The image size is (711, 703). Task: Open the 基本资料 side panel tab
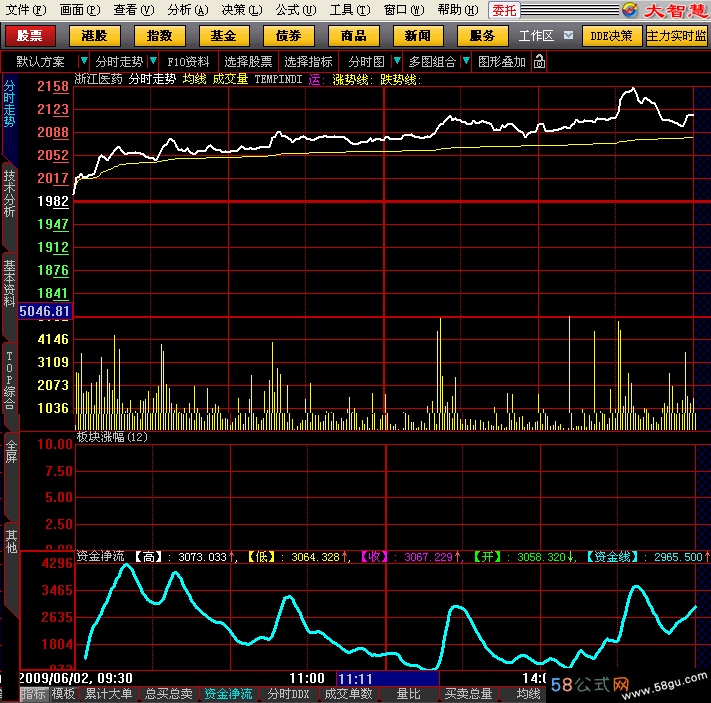coord(10,283)
